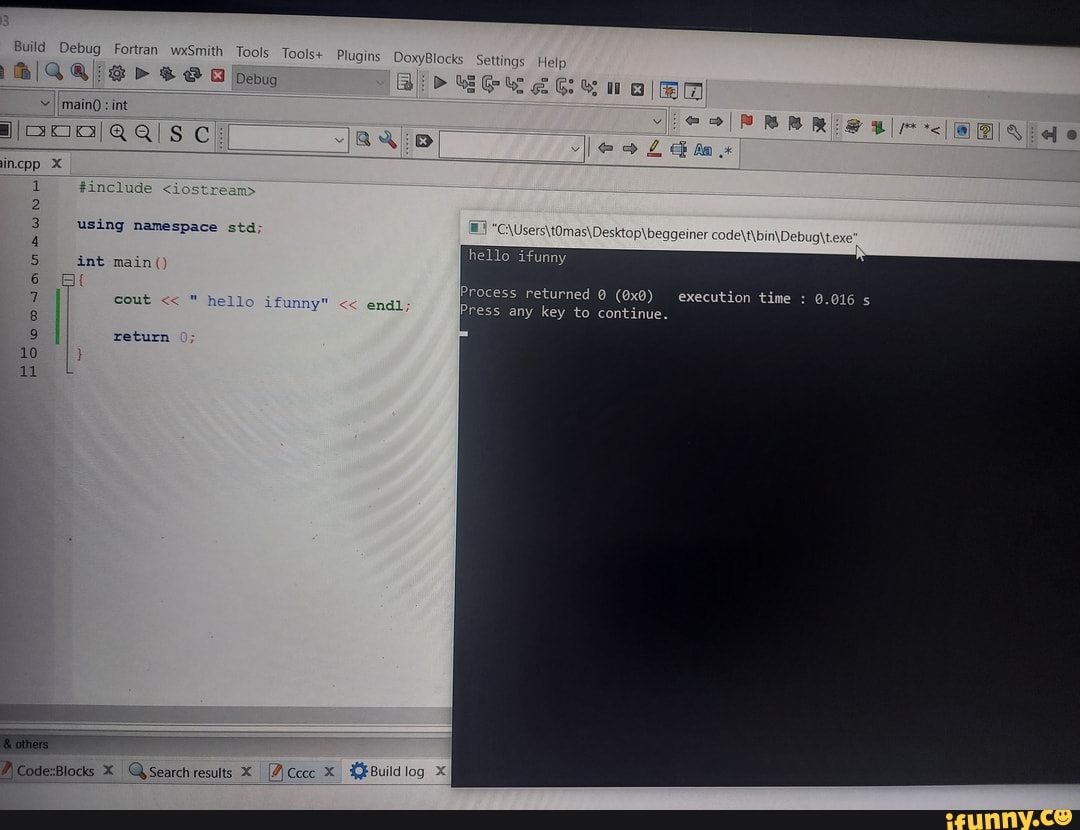Screen dimensions: 1080x830
Task: Toggle Match Case search option
Action: coord(703,149)
